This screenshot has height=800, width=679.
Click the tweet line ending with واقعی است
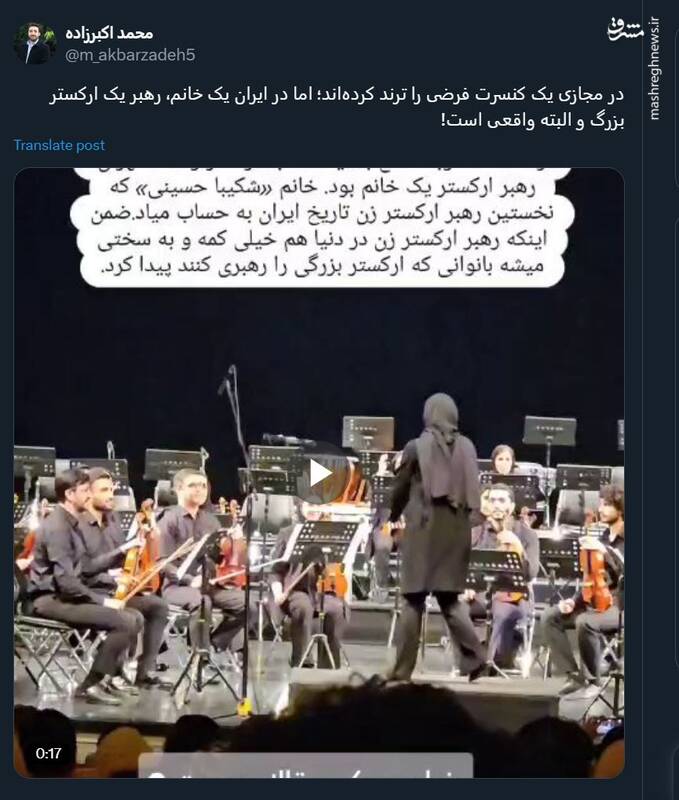(x=533, y=122)
